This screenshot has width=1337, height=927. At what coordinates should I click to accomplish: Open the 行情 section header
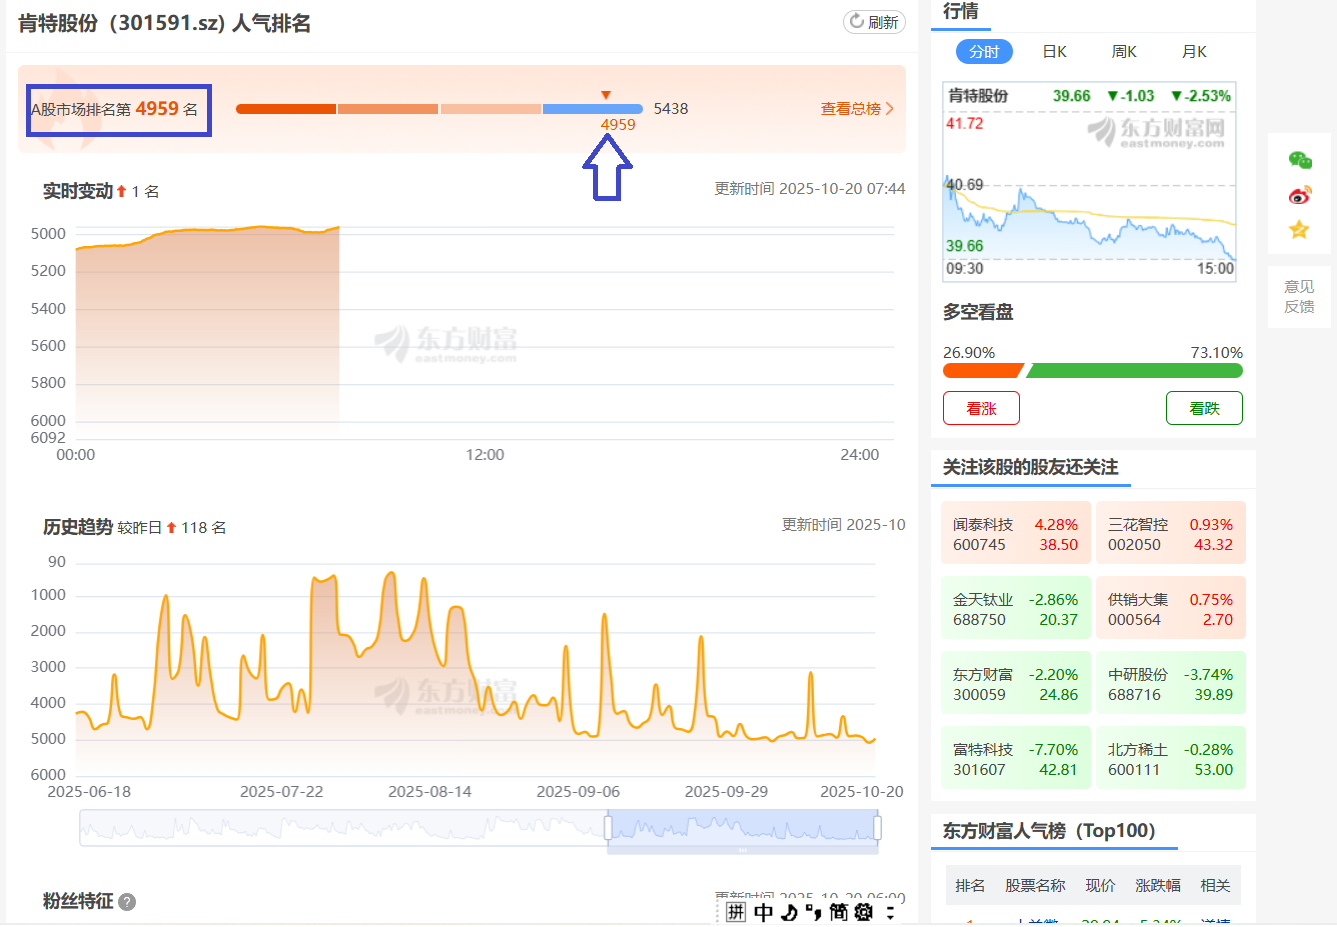point(961,11)
